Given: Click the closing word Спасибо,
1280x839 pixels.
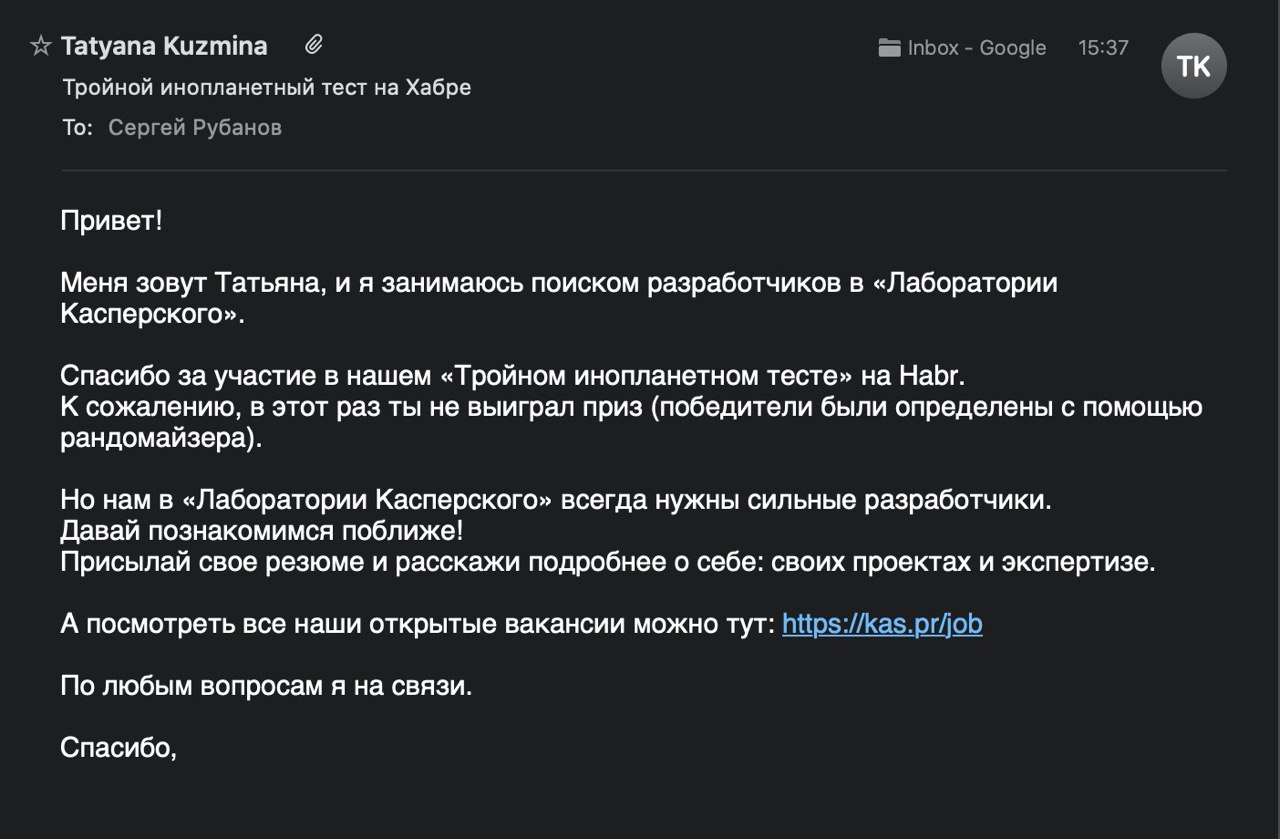Looking at the screenshot, I should 119,748.
